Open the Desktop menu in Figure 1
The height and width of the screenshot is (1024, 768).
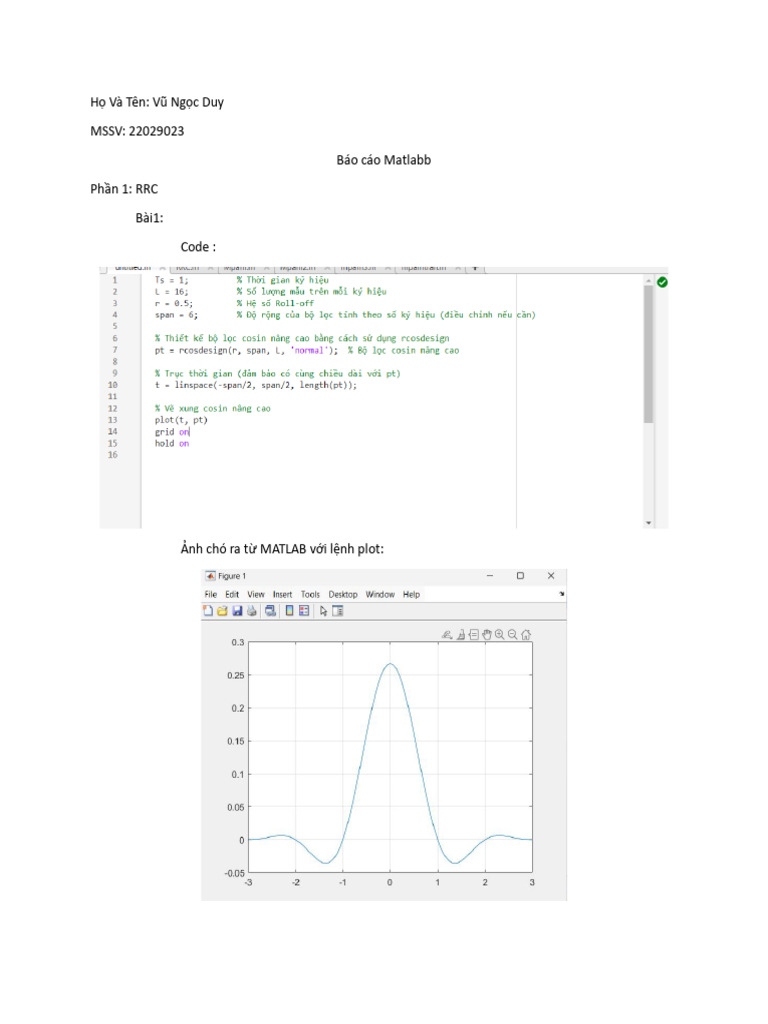[343, 594]
